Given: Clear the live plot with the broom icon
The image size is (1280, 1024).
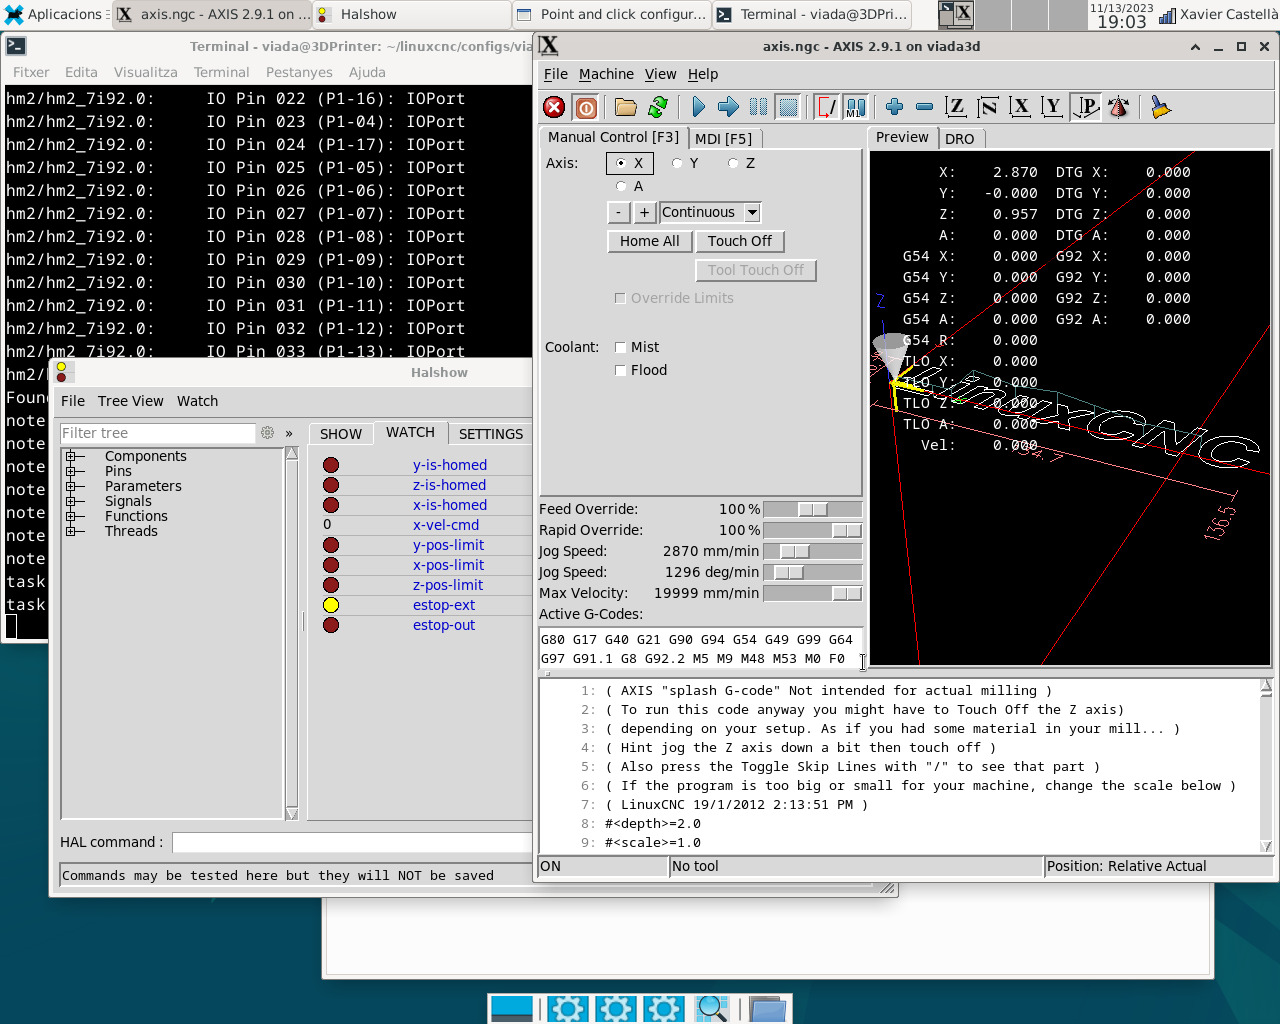Looking at the screenshot, I should (x=1160, y=107).
